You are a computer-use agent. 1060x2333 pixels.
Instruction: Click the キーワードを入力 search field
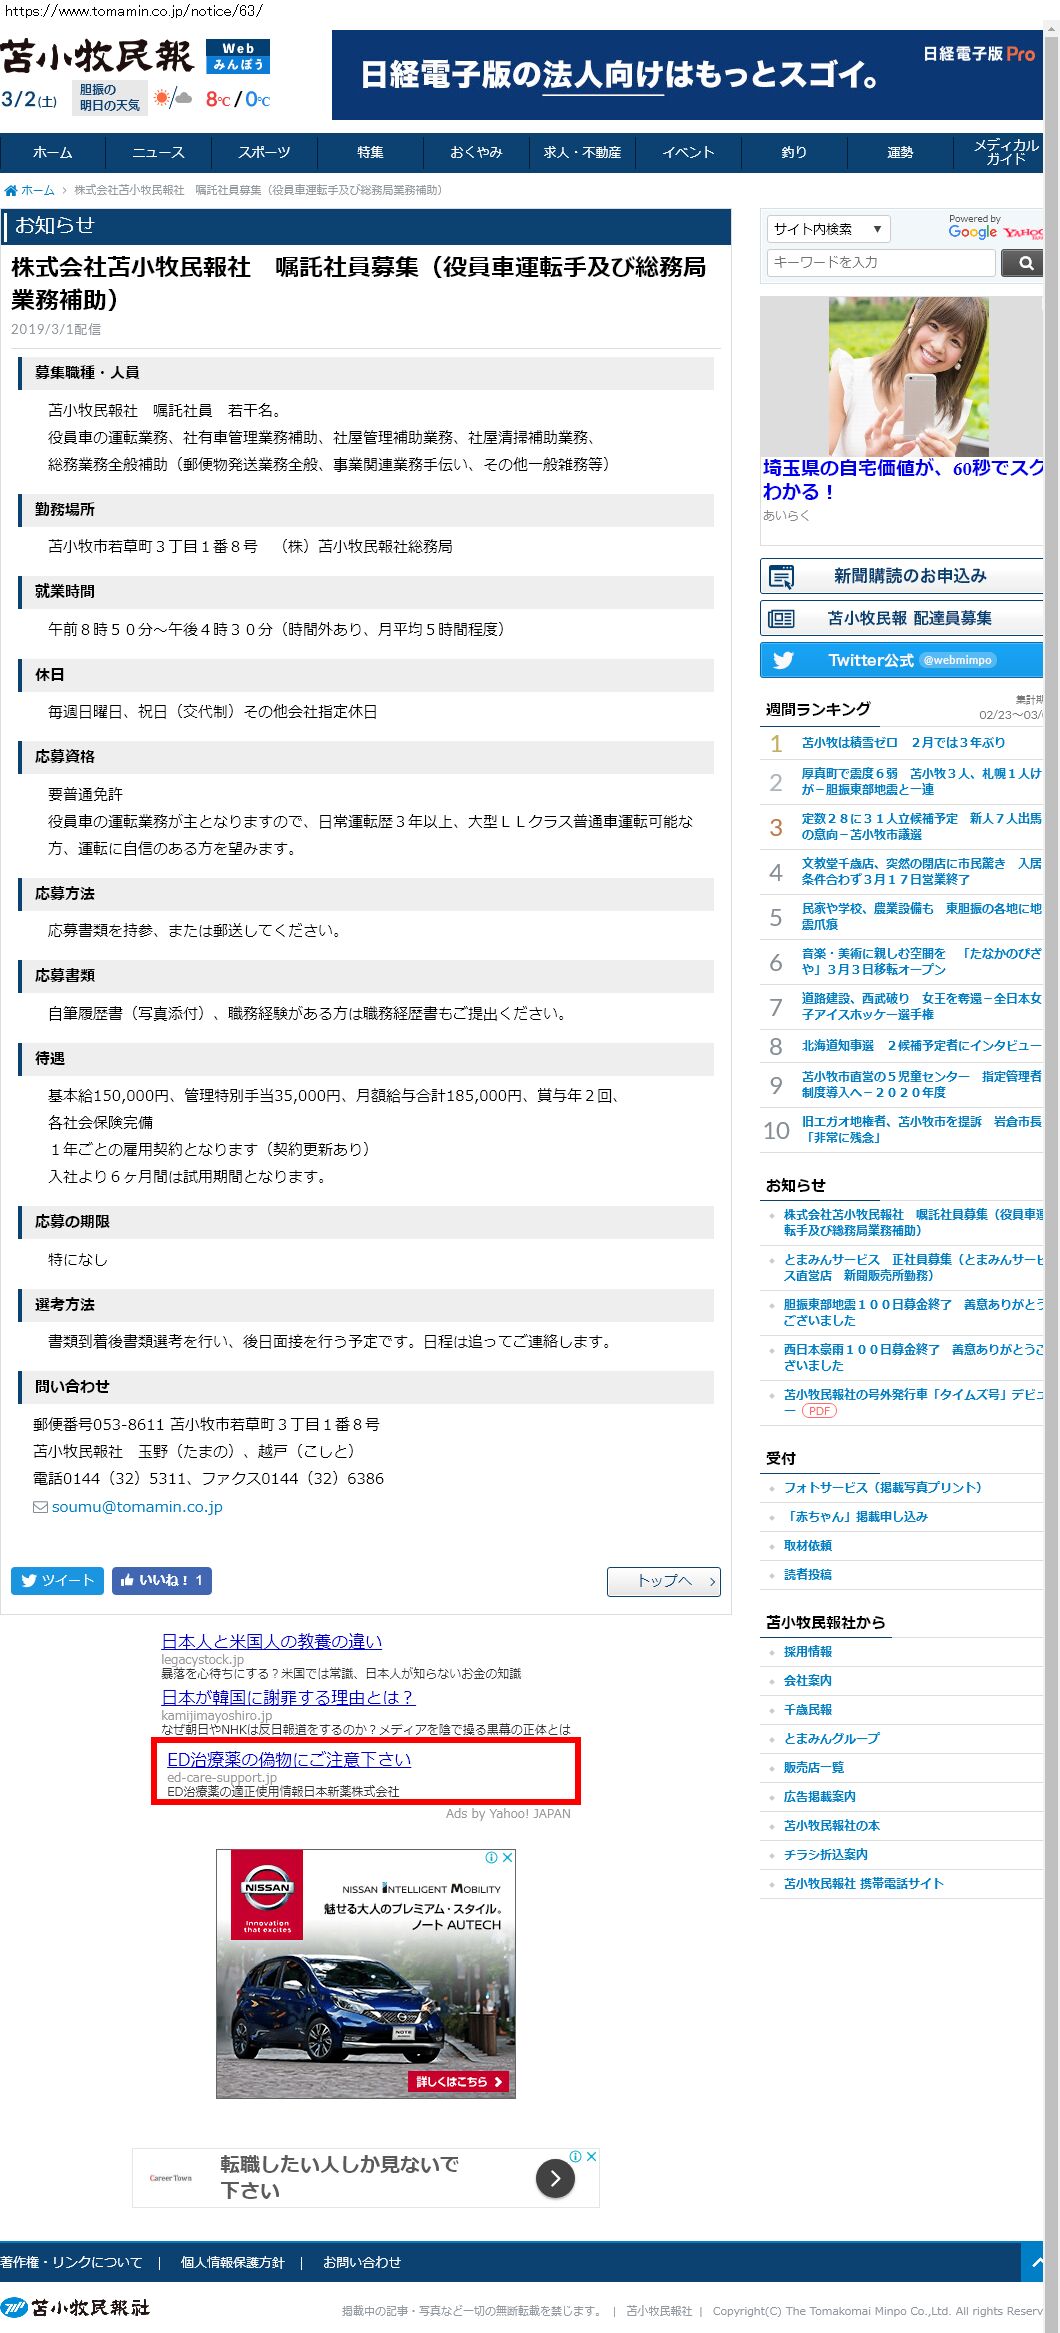[x=881, y=263]
